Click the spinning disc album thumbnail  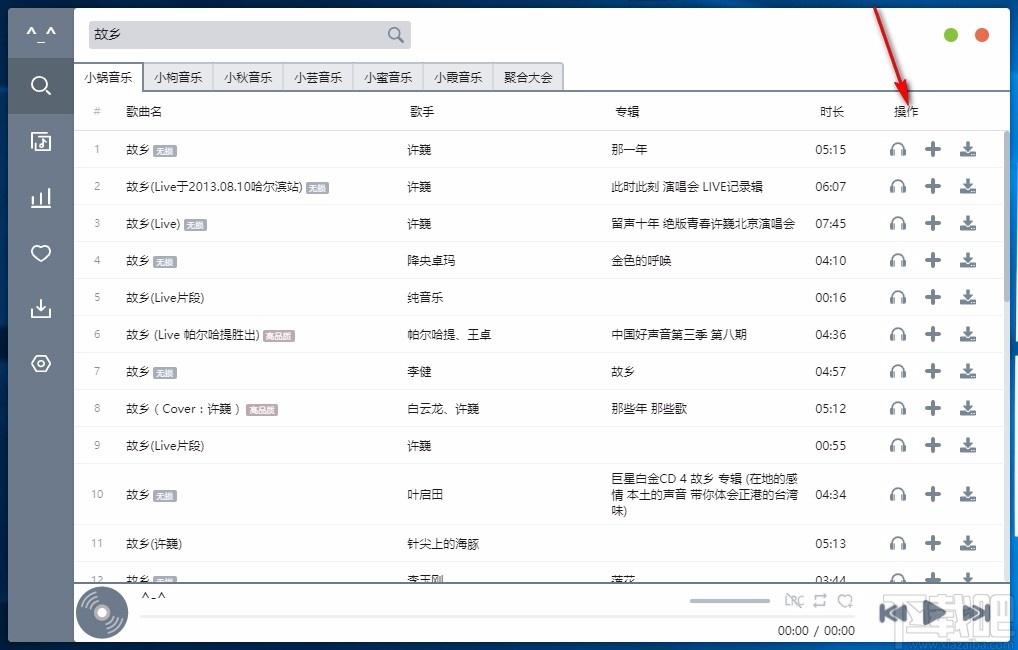pos(102,612)
